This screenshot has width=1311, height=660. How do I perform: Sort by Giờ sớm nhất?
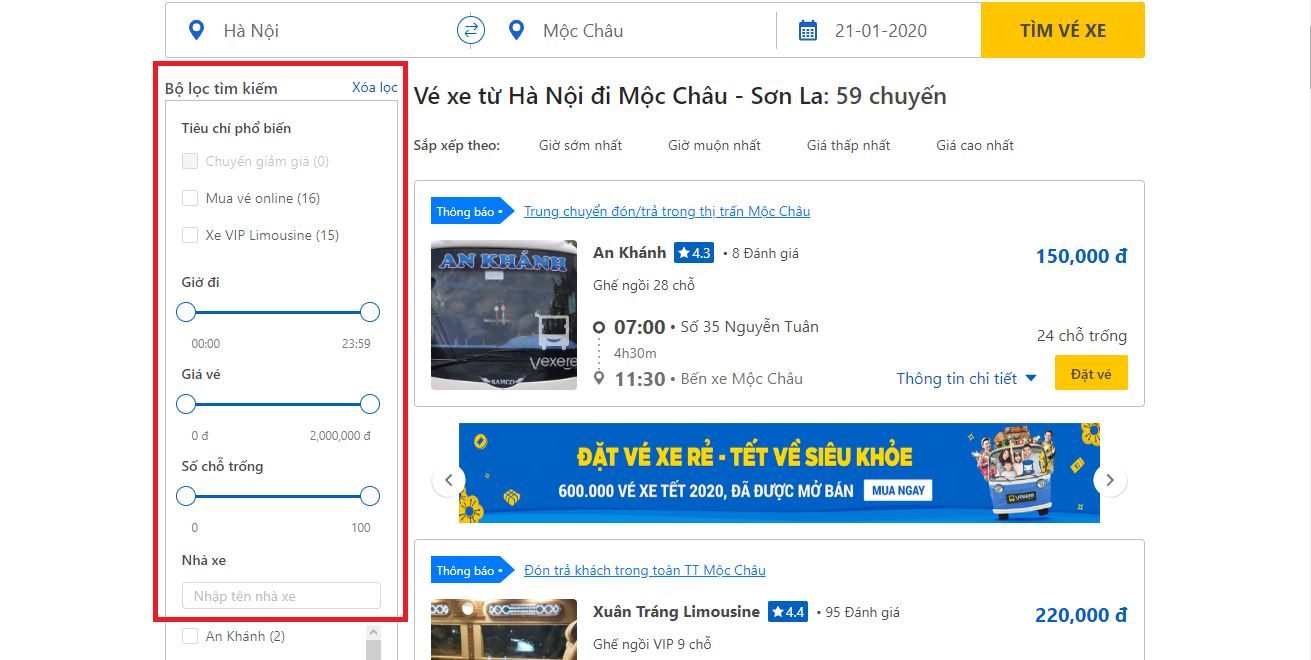tap(580, 145)
